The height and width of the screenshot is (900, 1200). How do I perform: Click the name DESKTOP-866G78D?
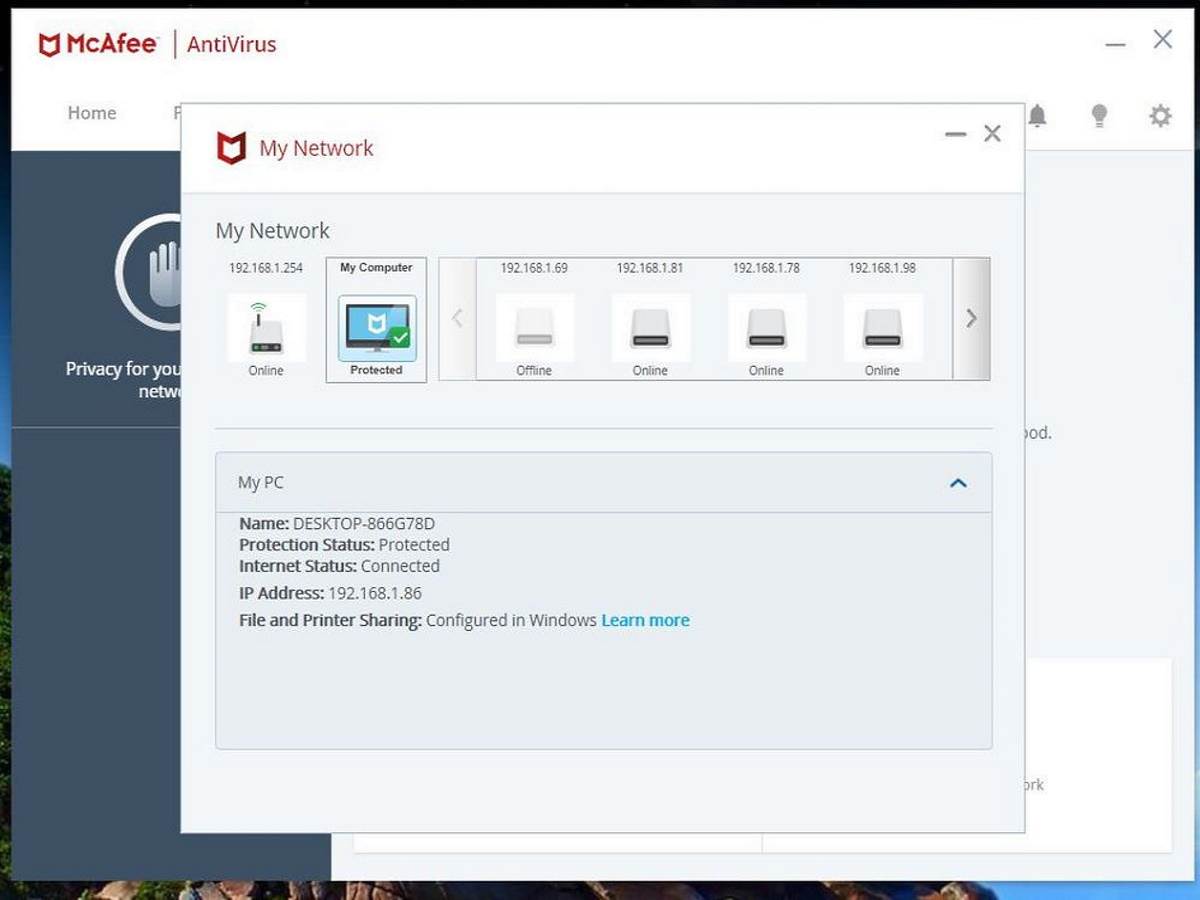point(364,523)
